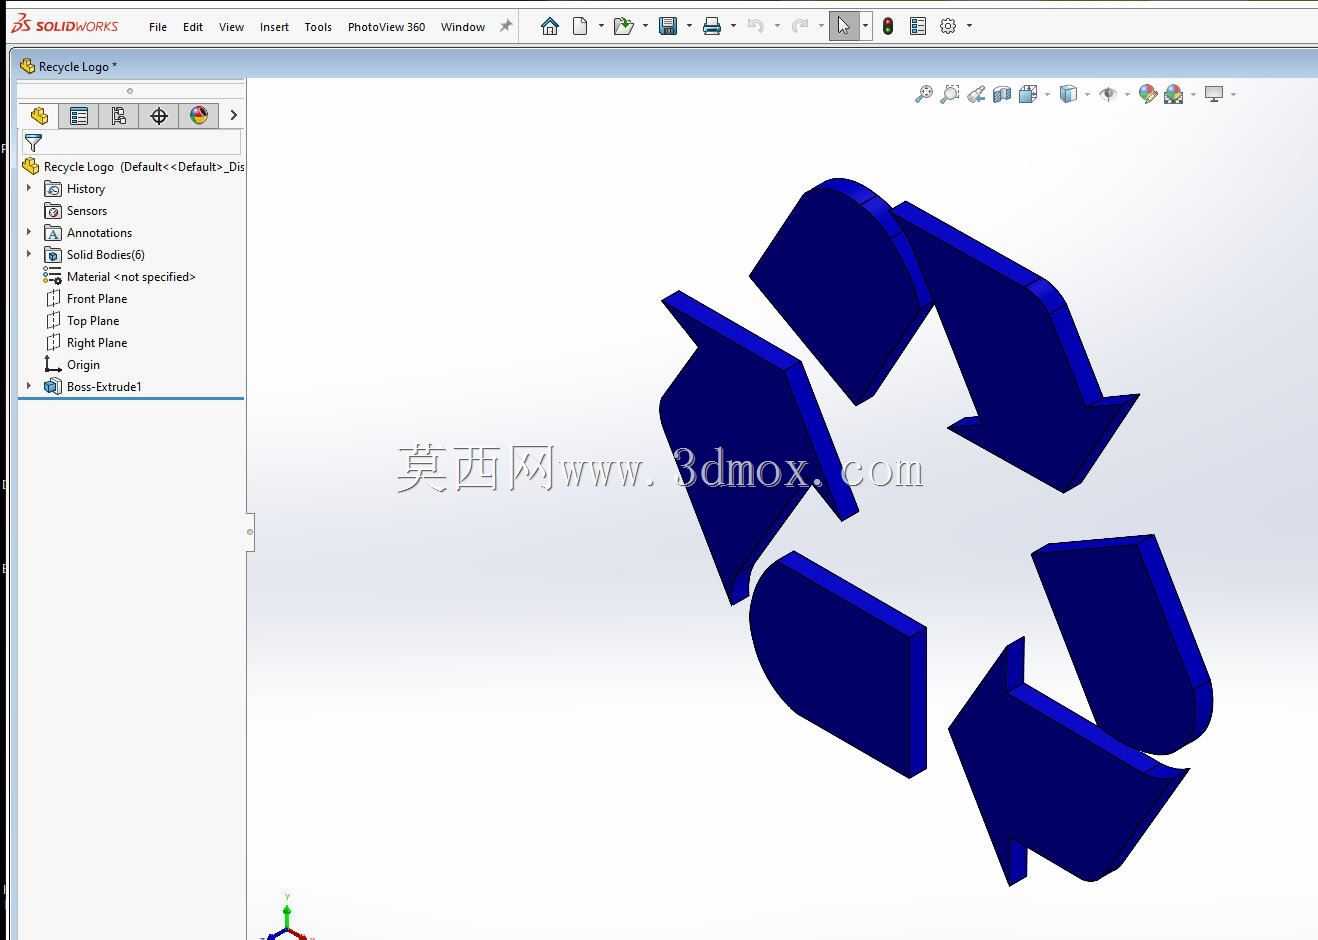Expand the History tree node

pos(29,188)
